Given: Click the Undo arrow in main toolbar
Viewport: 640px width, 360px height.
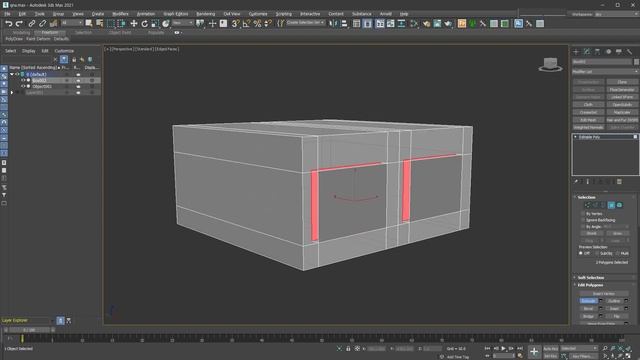Looking at the screenshot, I should tap(8, 24).
